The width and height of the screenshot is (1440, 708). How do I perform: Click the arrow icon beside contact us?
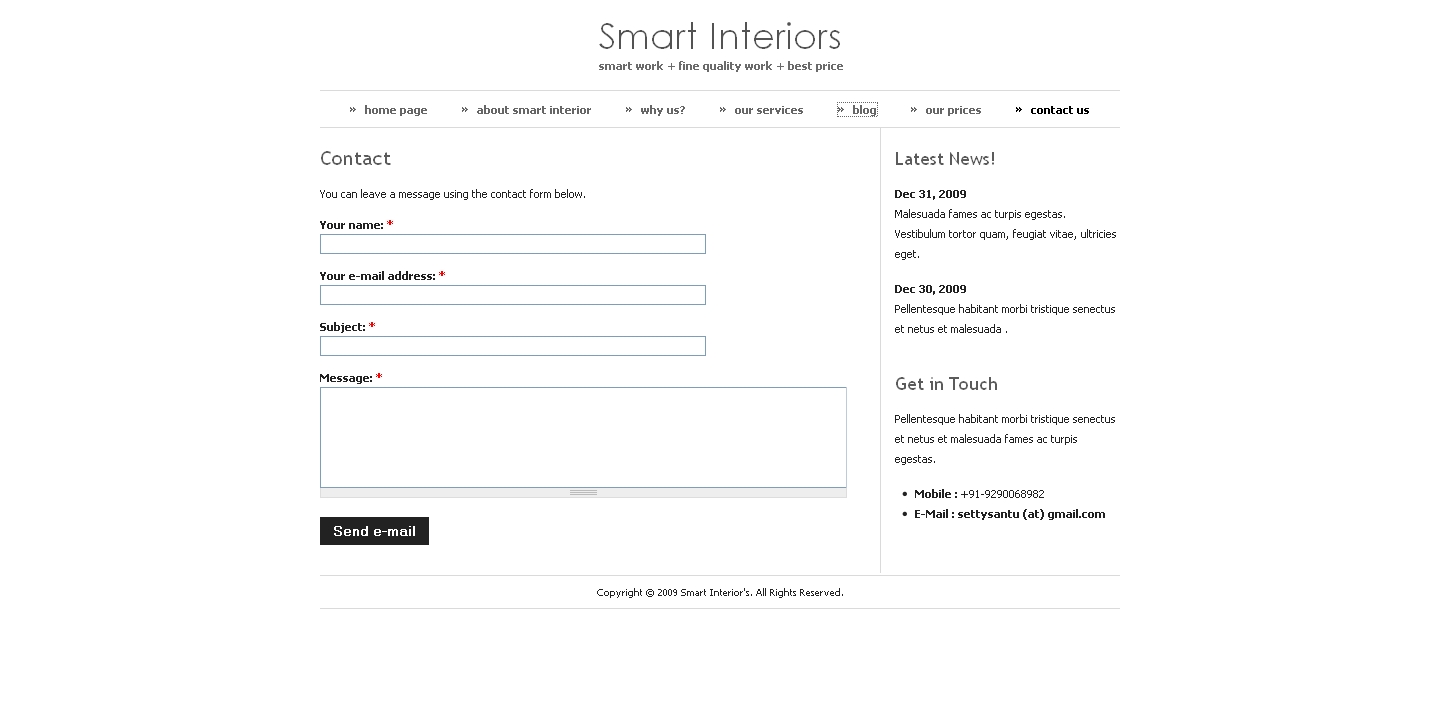[x=1018, y=109]
